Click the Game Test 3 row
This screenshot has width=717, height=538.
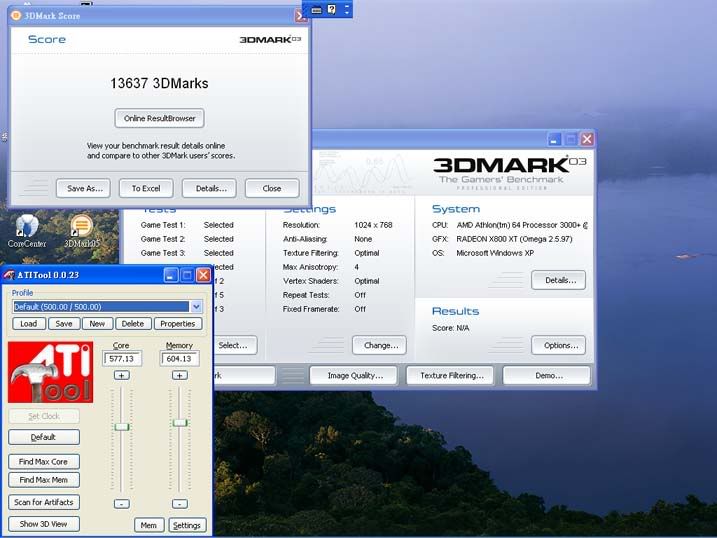[x=187, y=253]
